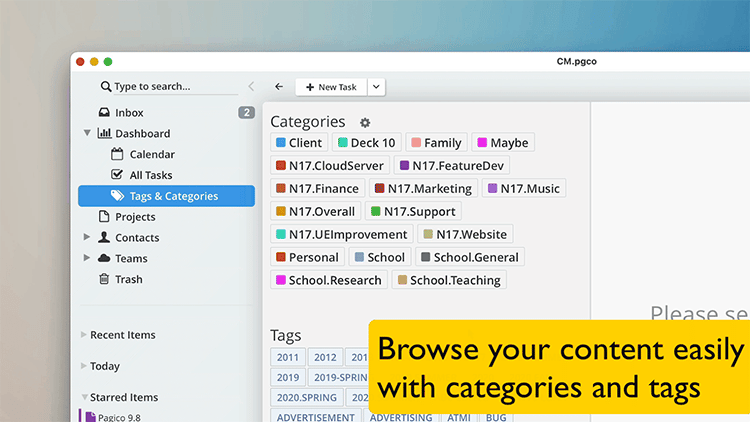Click the 2020.SPRING tag
The image size is (750, 422).
click(x=307, y=398)
